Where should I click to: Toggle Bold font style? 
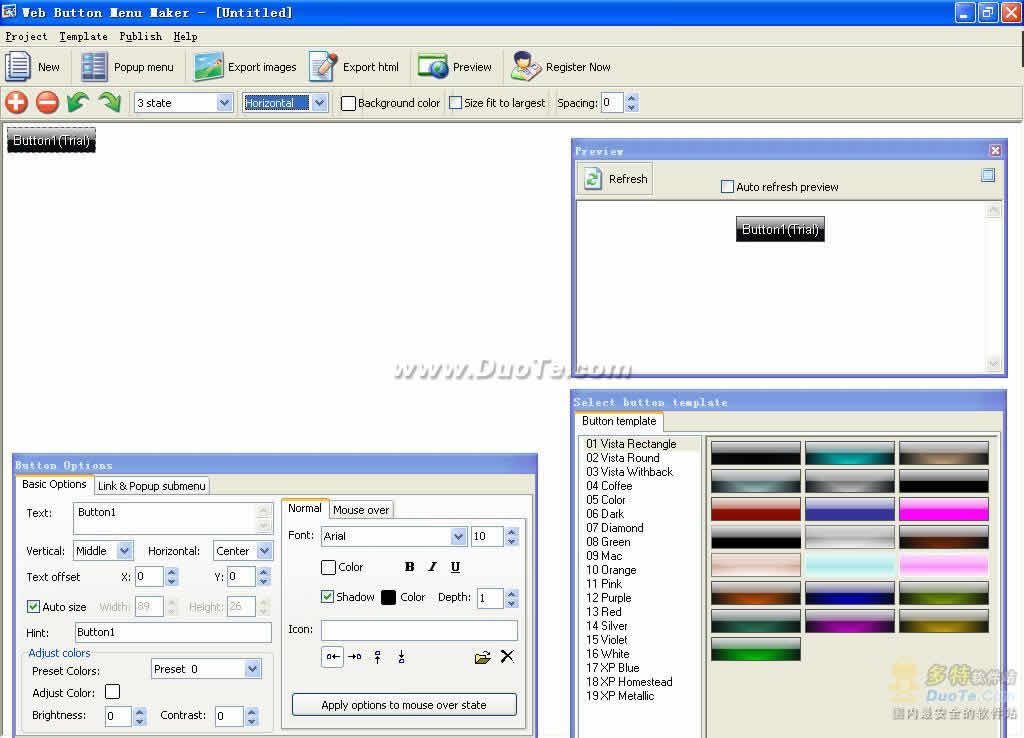409,567
